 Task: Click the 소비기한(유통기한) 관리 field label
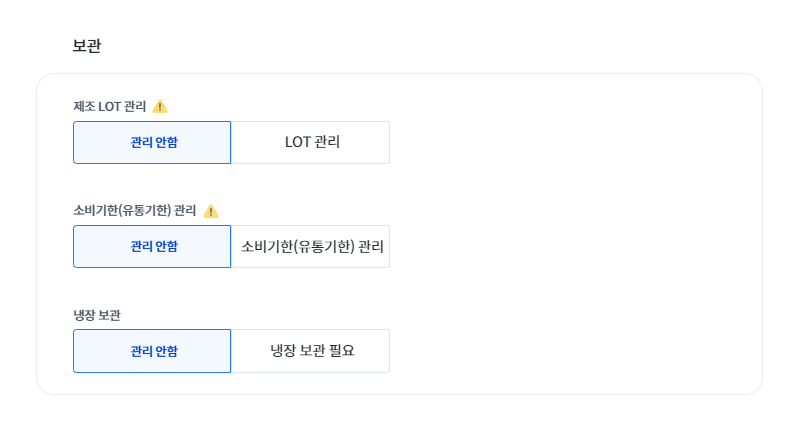[134, 211]
